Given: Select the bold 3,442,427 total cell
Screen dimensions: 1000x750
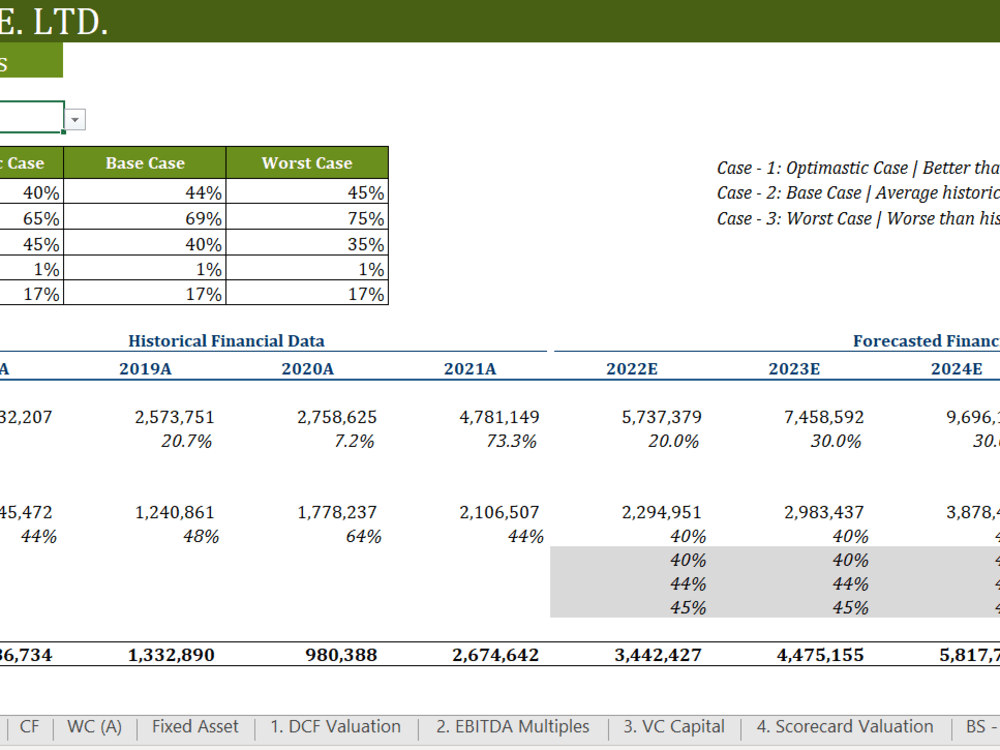Looking at the screenshot, I should click(658, 655).
